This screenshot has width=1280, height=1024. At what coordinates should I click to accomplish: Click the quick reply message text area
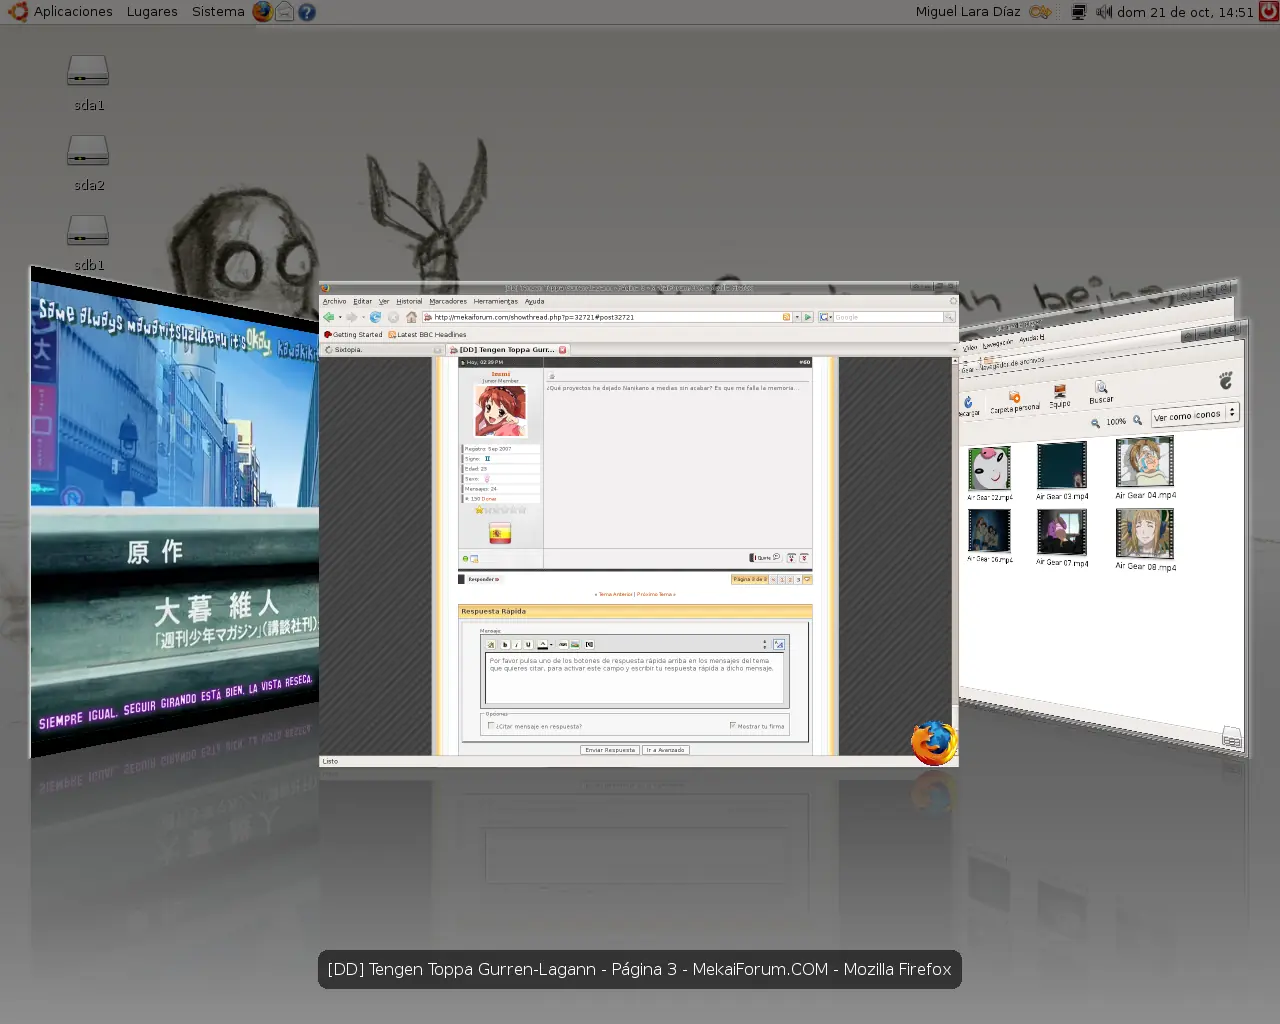coord(634,678)
